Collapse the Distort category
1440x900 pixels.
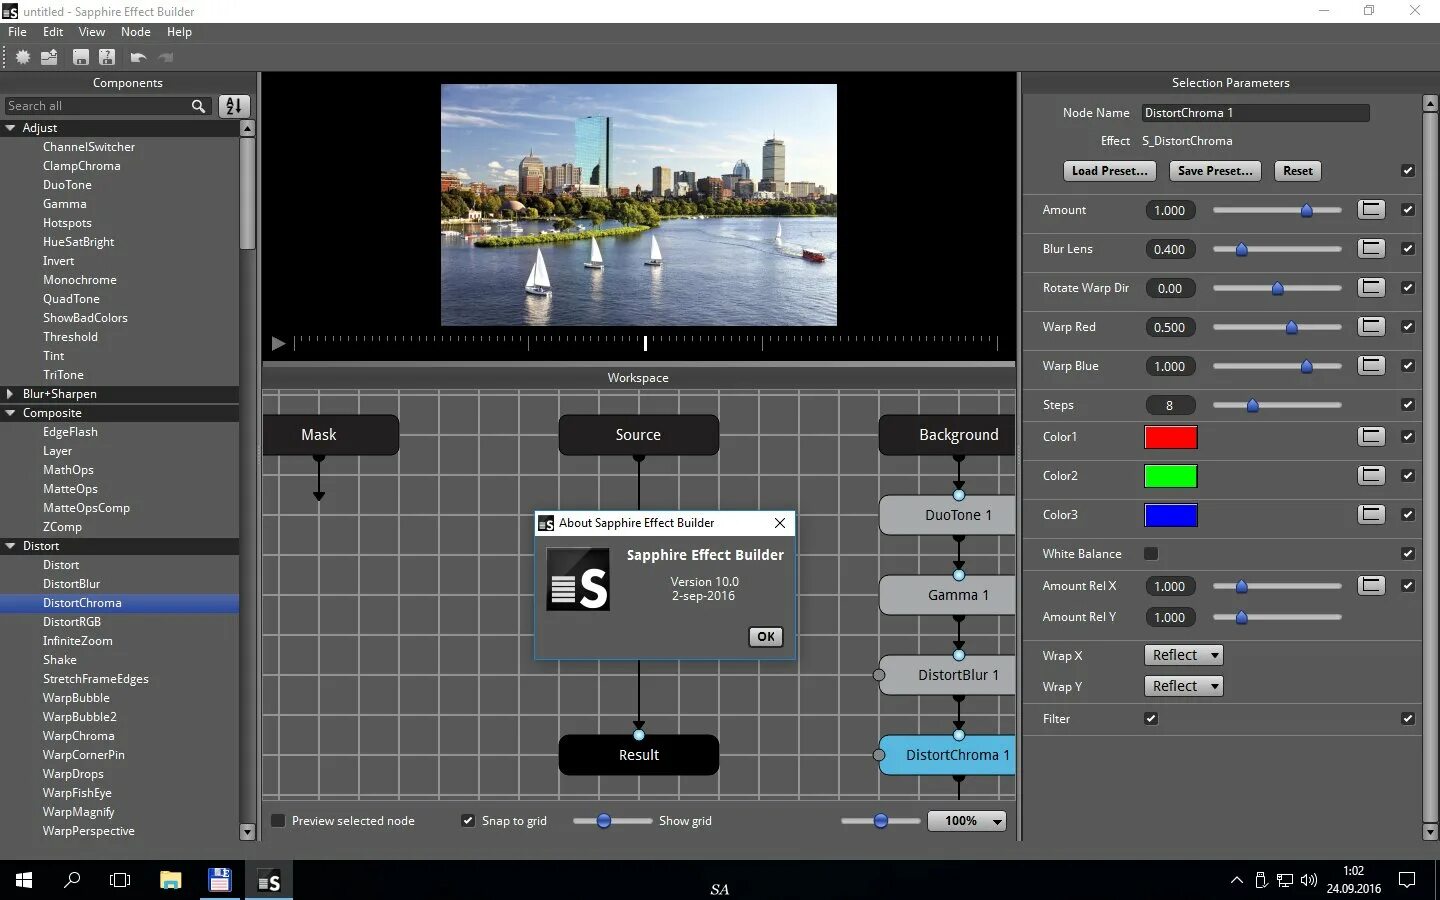(11, 546)
